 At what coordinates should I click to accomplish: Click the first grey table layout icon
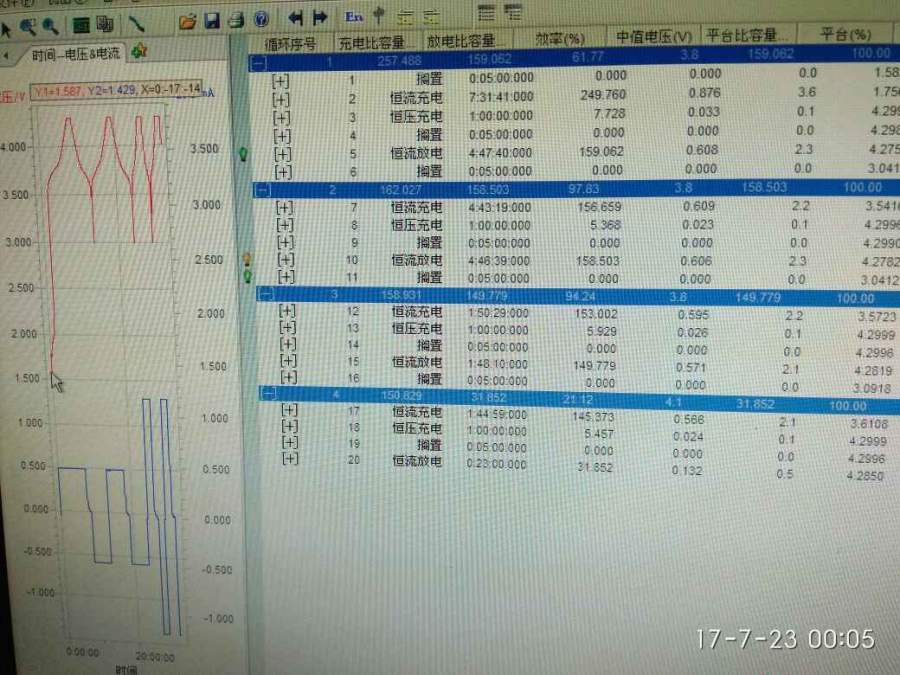pyautogui.click(x=486, y=13)
